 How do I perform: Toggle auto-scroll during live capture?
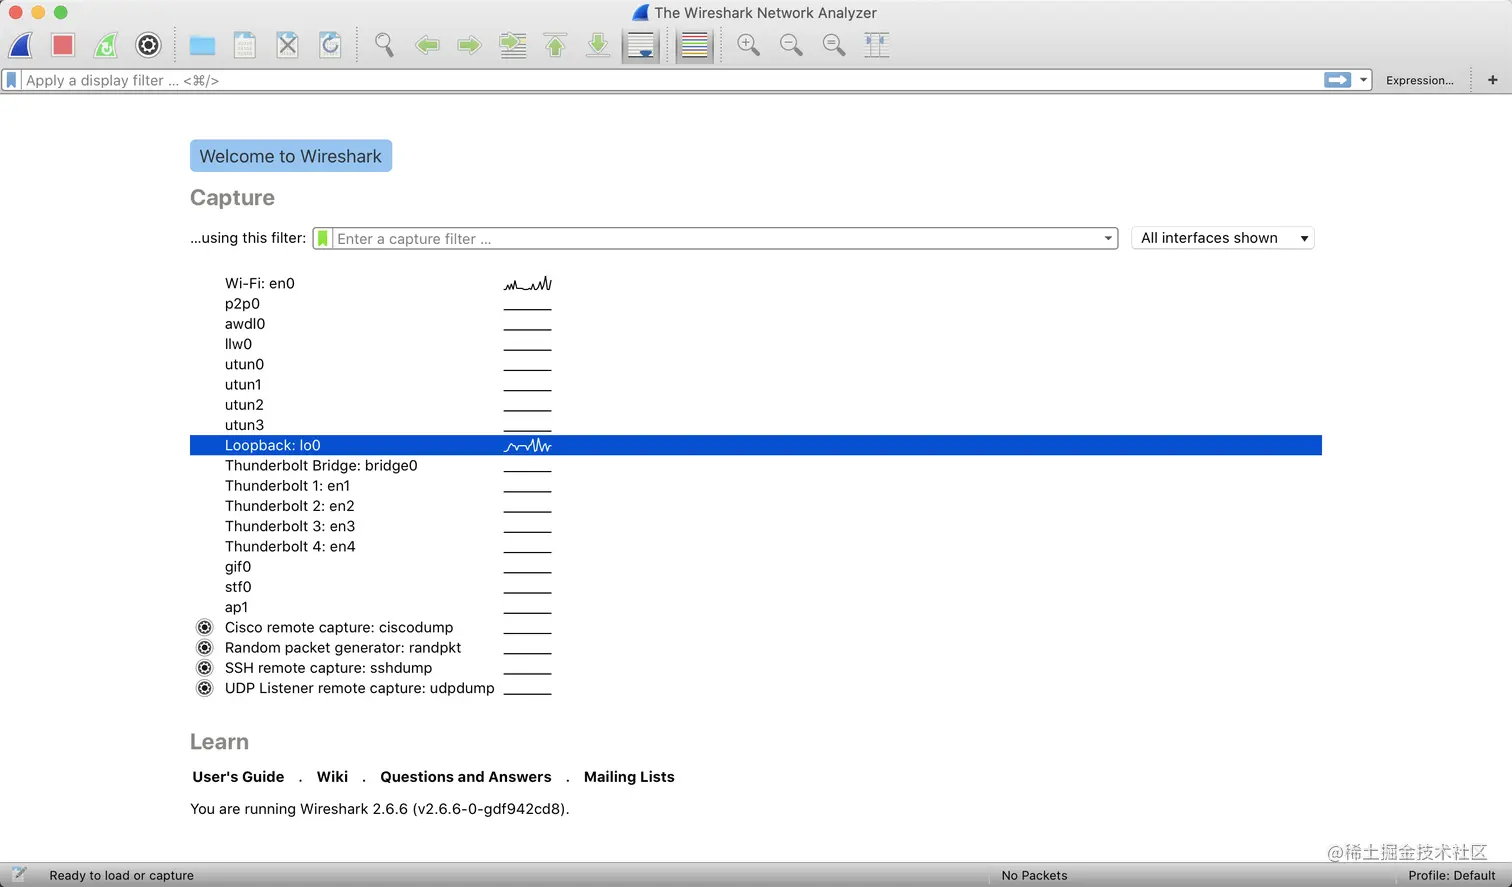coord(641,45)
